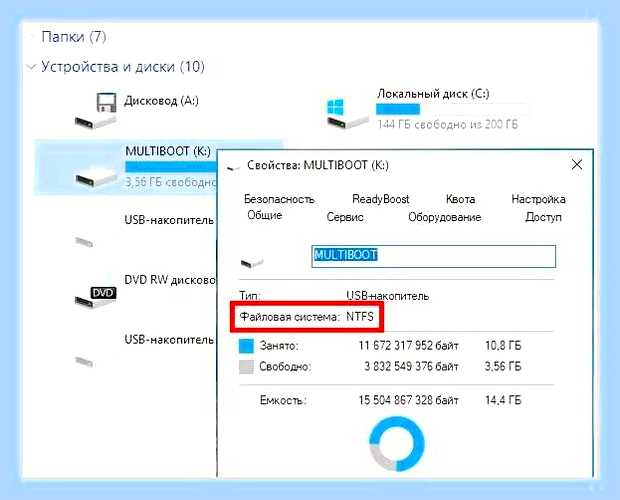
Task: Click the DVD RW дисковод label
Action: (x=170, y=280)
